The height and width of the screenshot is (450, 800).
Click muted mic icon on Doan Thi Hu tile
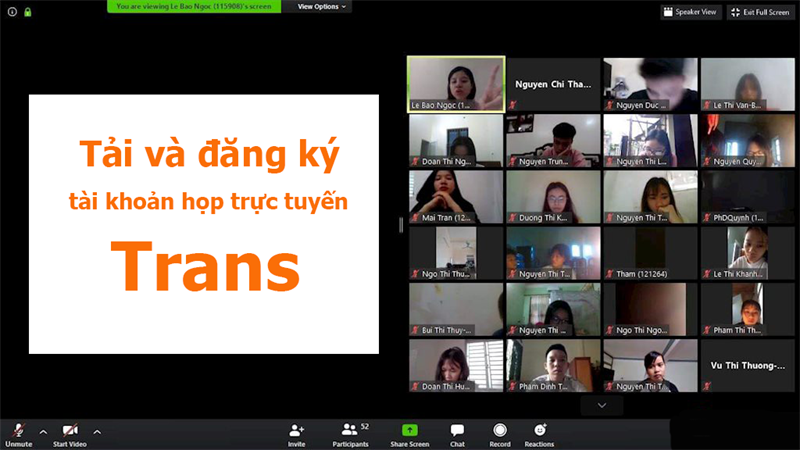(x=415, y=386)
